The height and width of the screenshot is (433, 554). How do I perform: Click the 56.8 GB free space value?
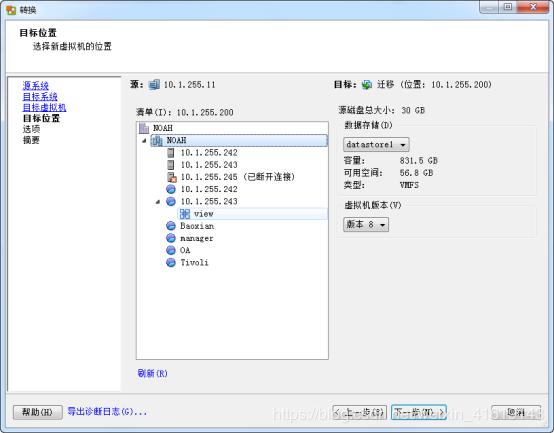click(416, 173)
